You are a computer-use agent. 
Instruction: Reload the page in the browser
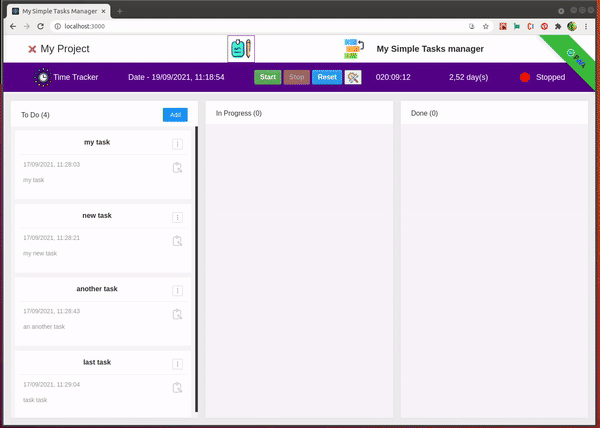tap(41, 26)
